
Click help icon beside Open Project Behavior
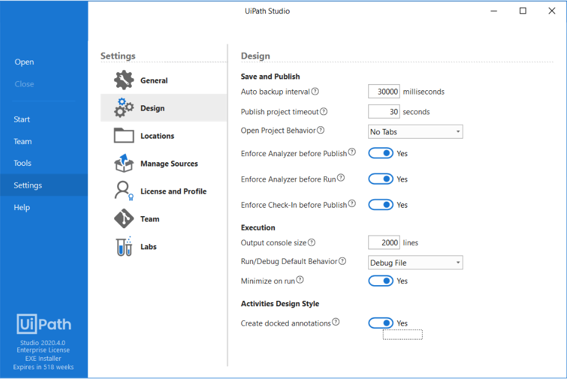coord(320,130)
